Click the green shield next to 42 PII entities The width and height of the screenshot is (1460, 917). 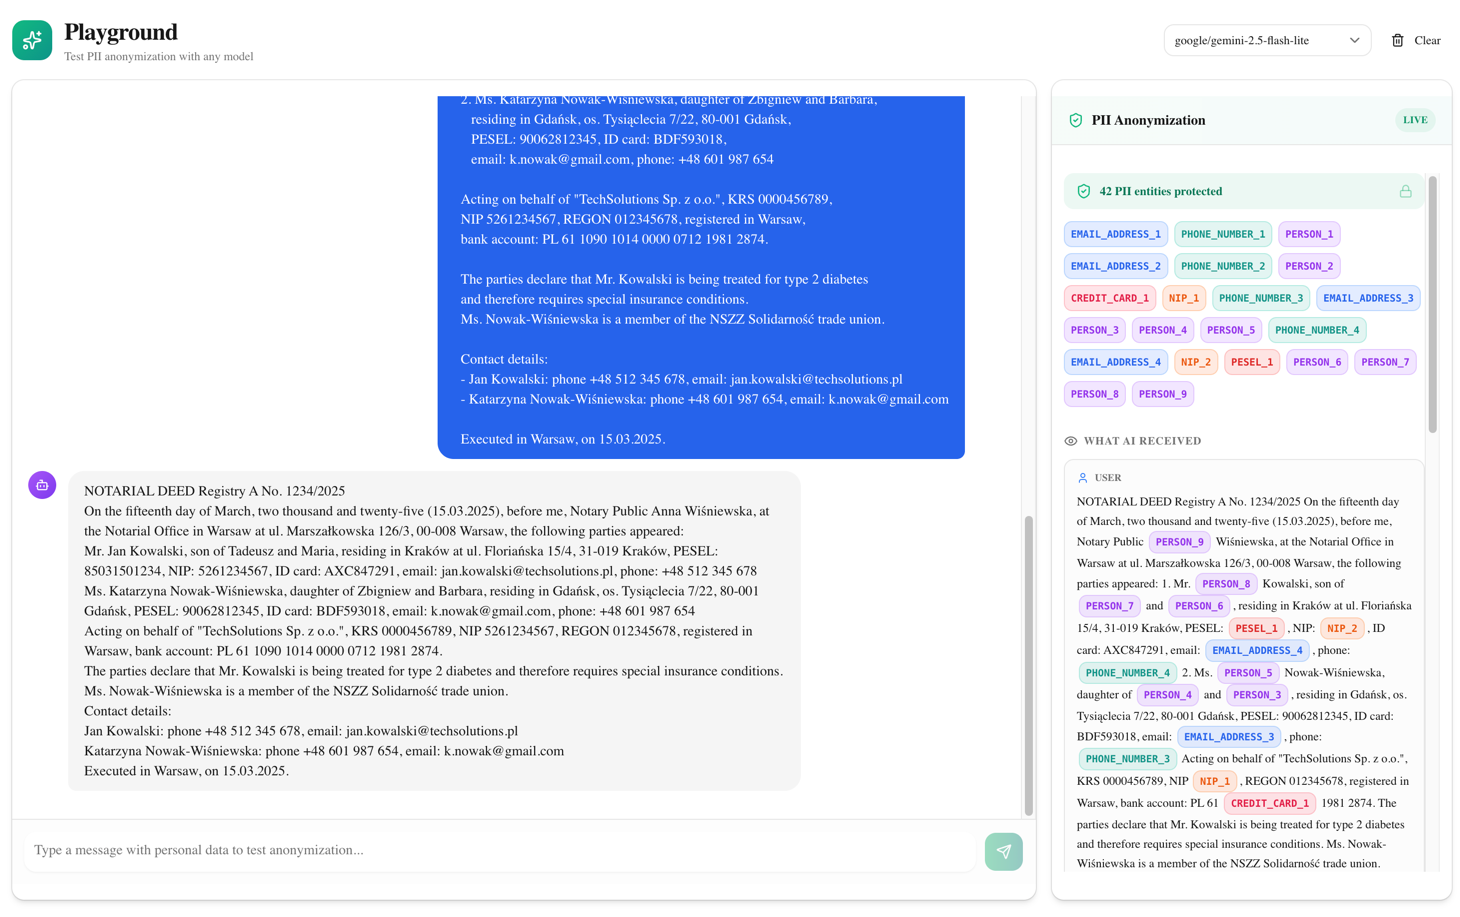[1083, 191]
